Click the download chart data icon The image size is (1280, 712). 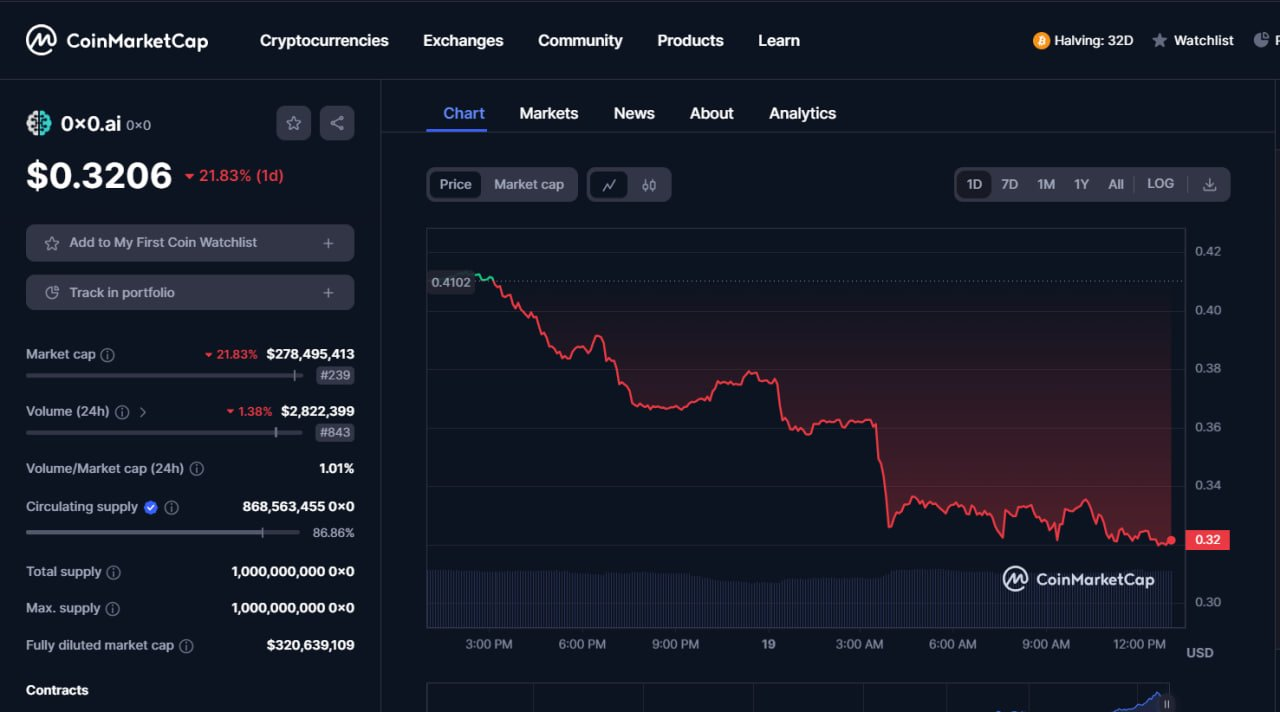click(x=1209, y=184)
